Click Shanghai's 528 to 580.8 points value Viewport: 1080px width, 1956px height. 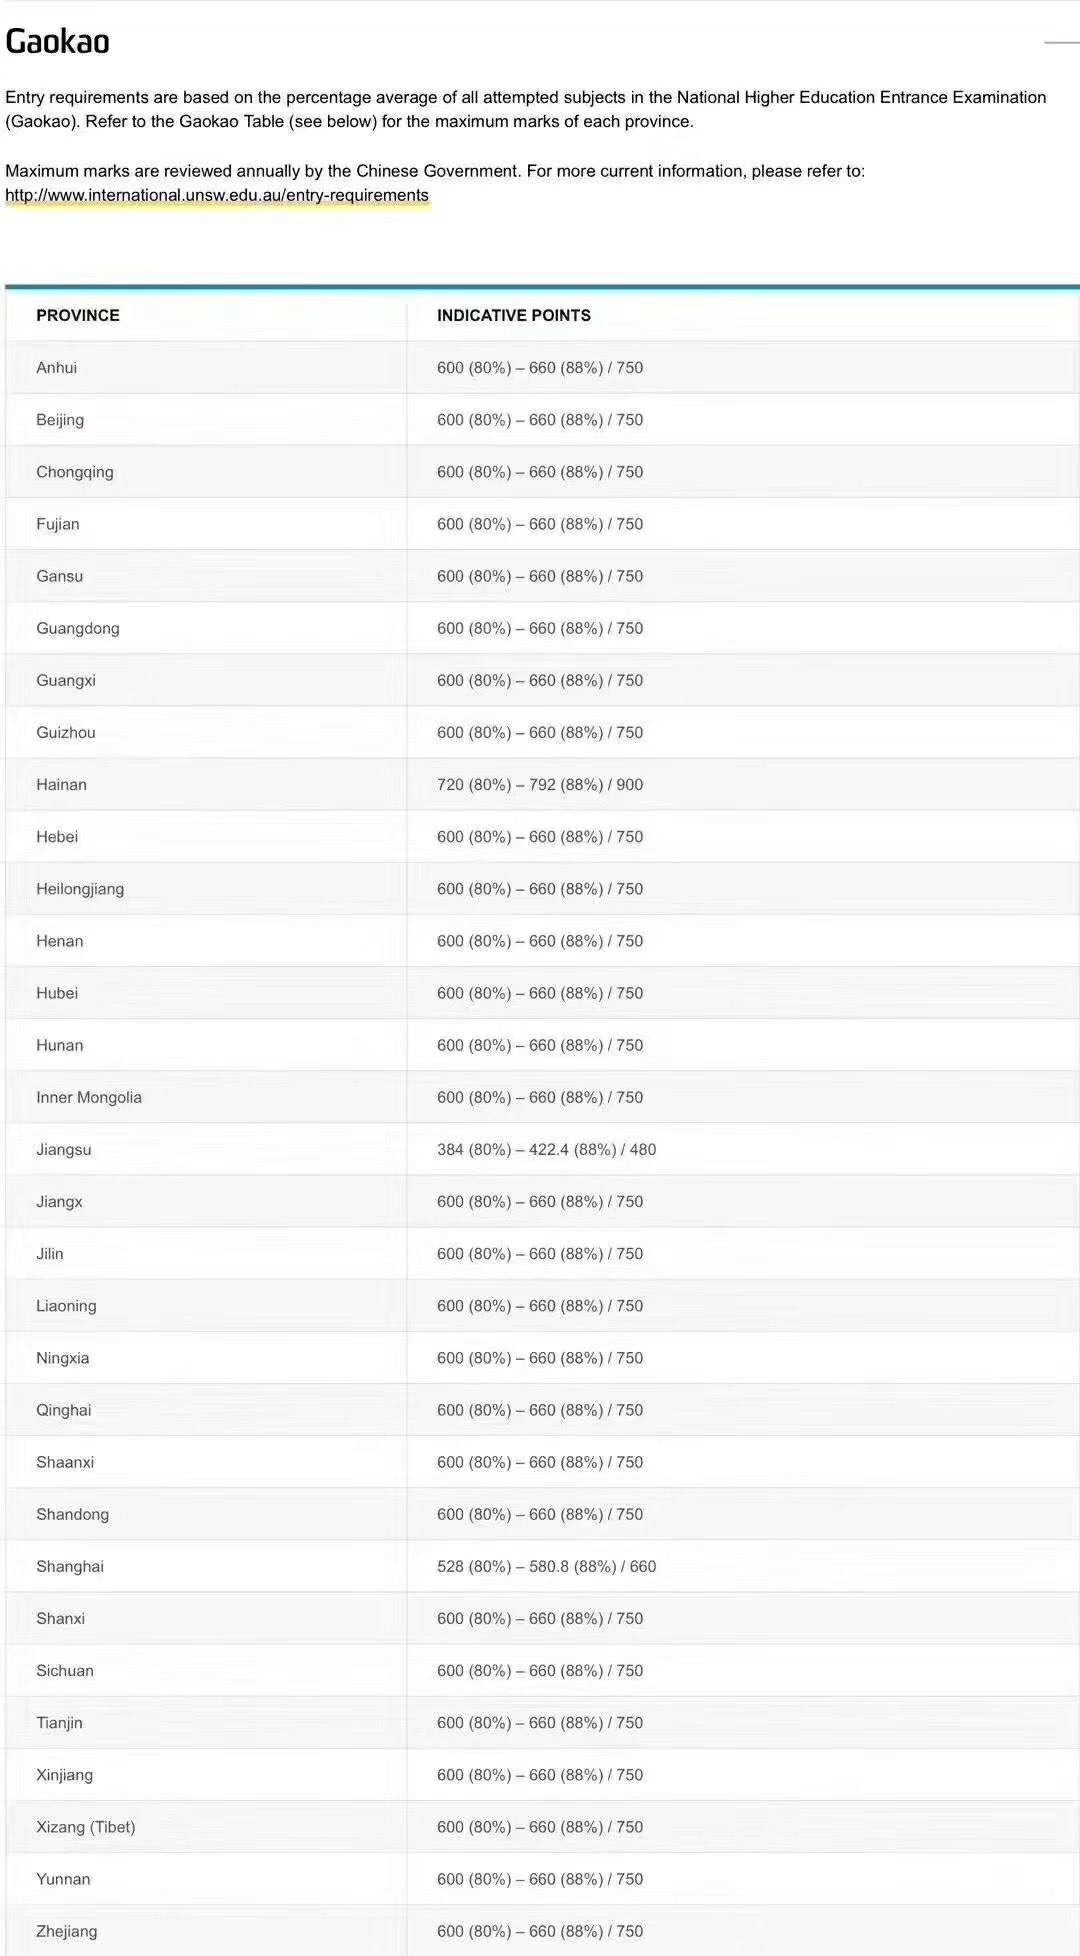[x=547, y=1566]
